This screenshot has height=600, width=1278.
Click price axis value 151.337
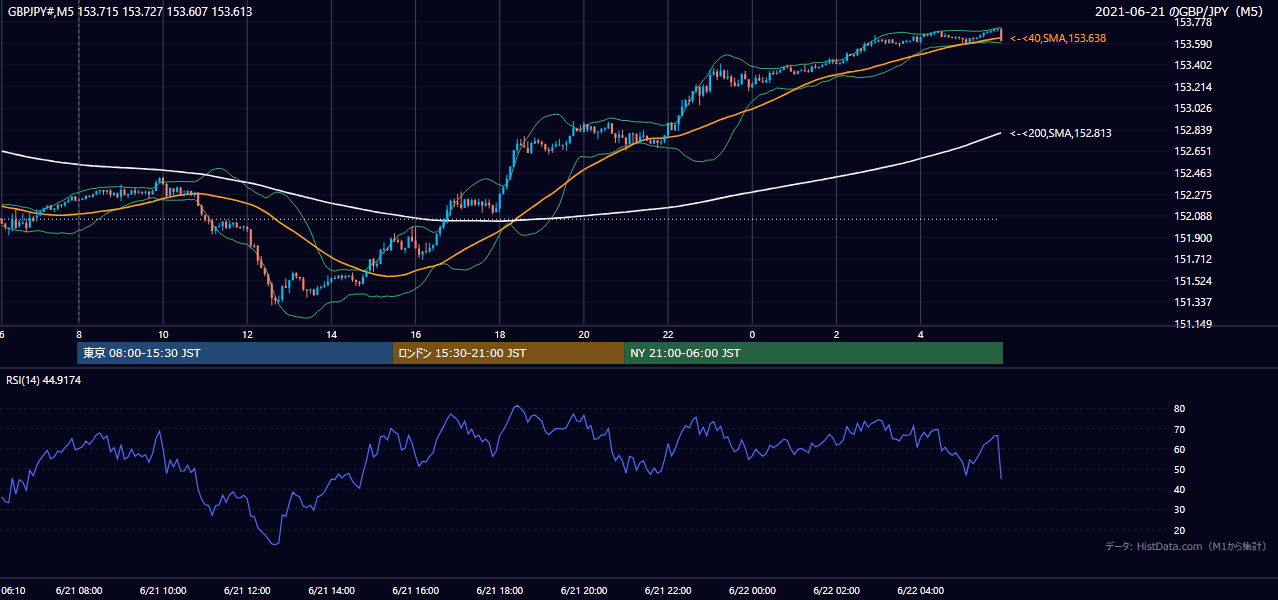[x=1192, y=302]
